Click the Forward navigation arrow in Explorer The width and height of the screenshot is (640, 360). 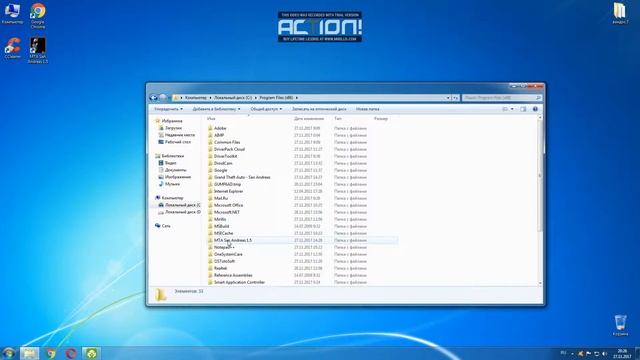pyautogui.click(x=163, y=98)
